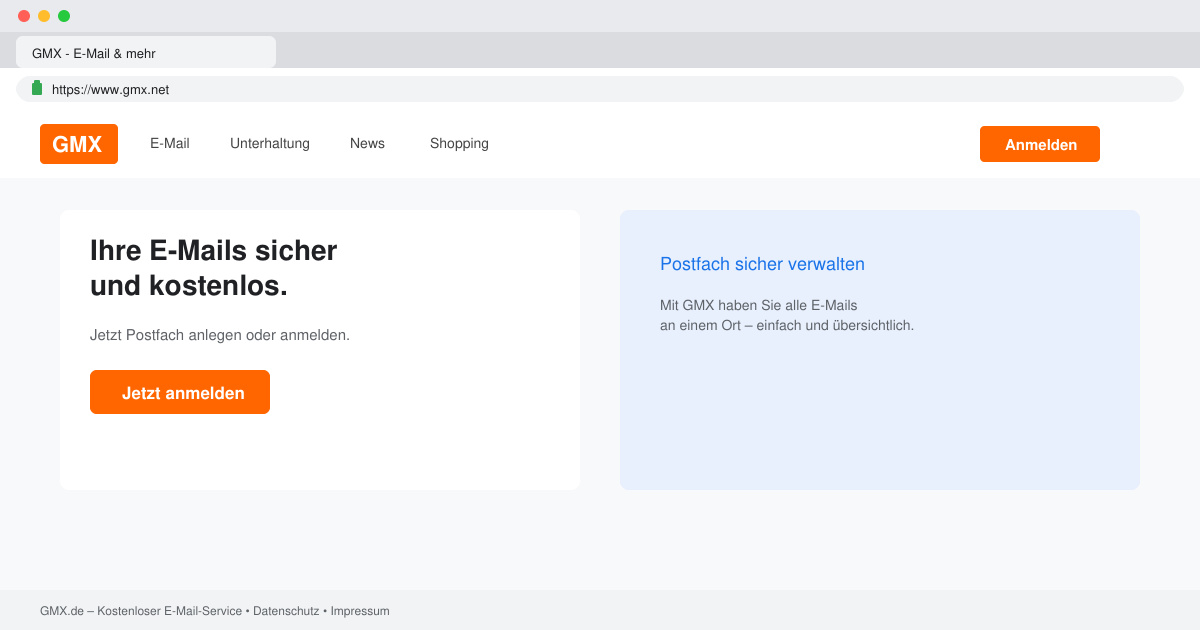This screenshot has width=1200, height=630.
Task: Open the E-Mail navigation item
Action: coord(170,143)
